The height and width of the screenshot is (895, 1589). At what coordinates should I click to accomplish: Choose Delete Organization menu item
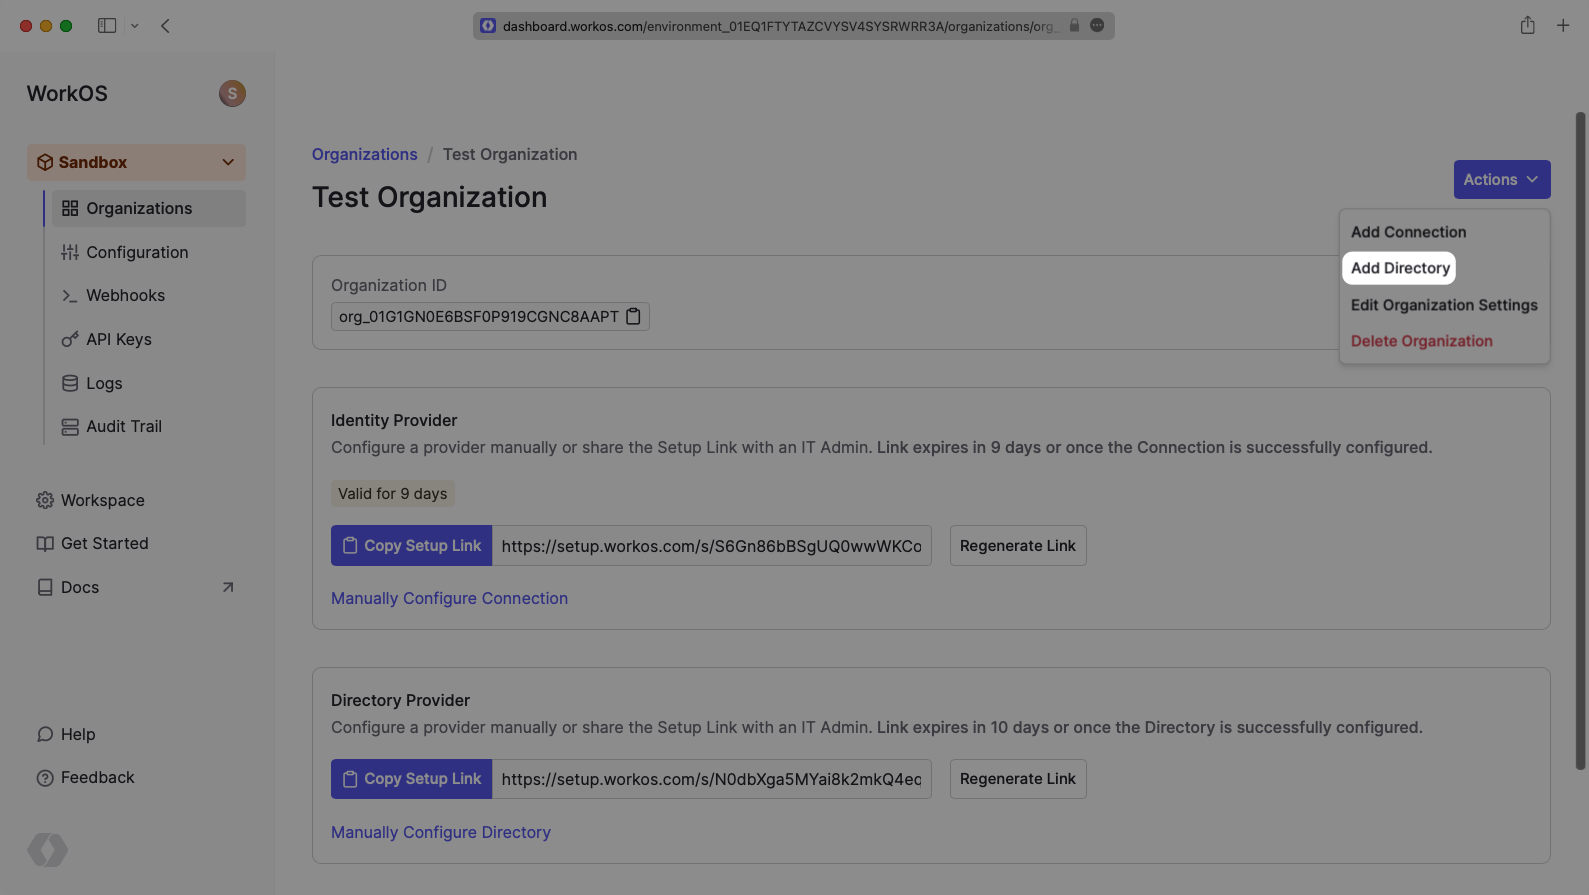tap(1421, 341)
